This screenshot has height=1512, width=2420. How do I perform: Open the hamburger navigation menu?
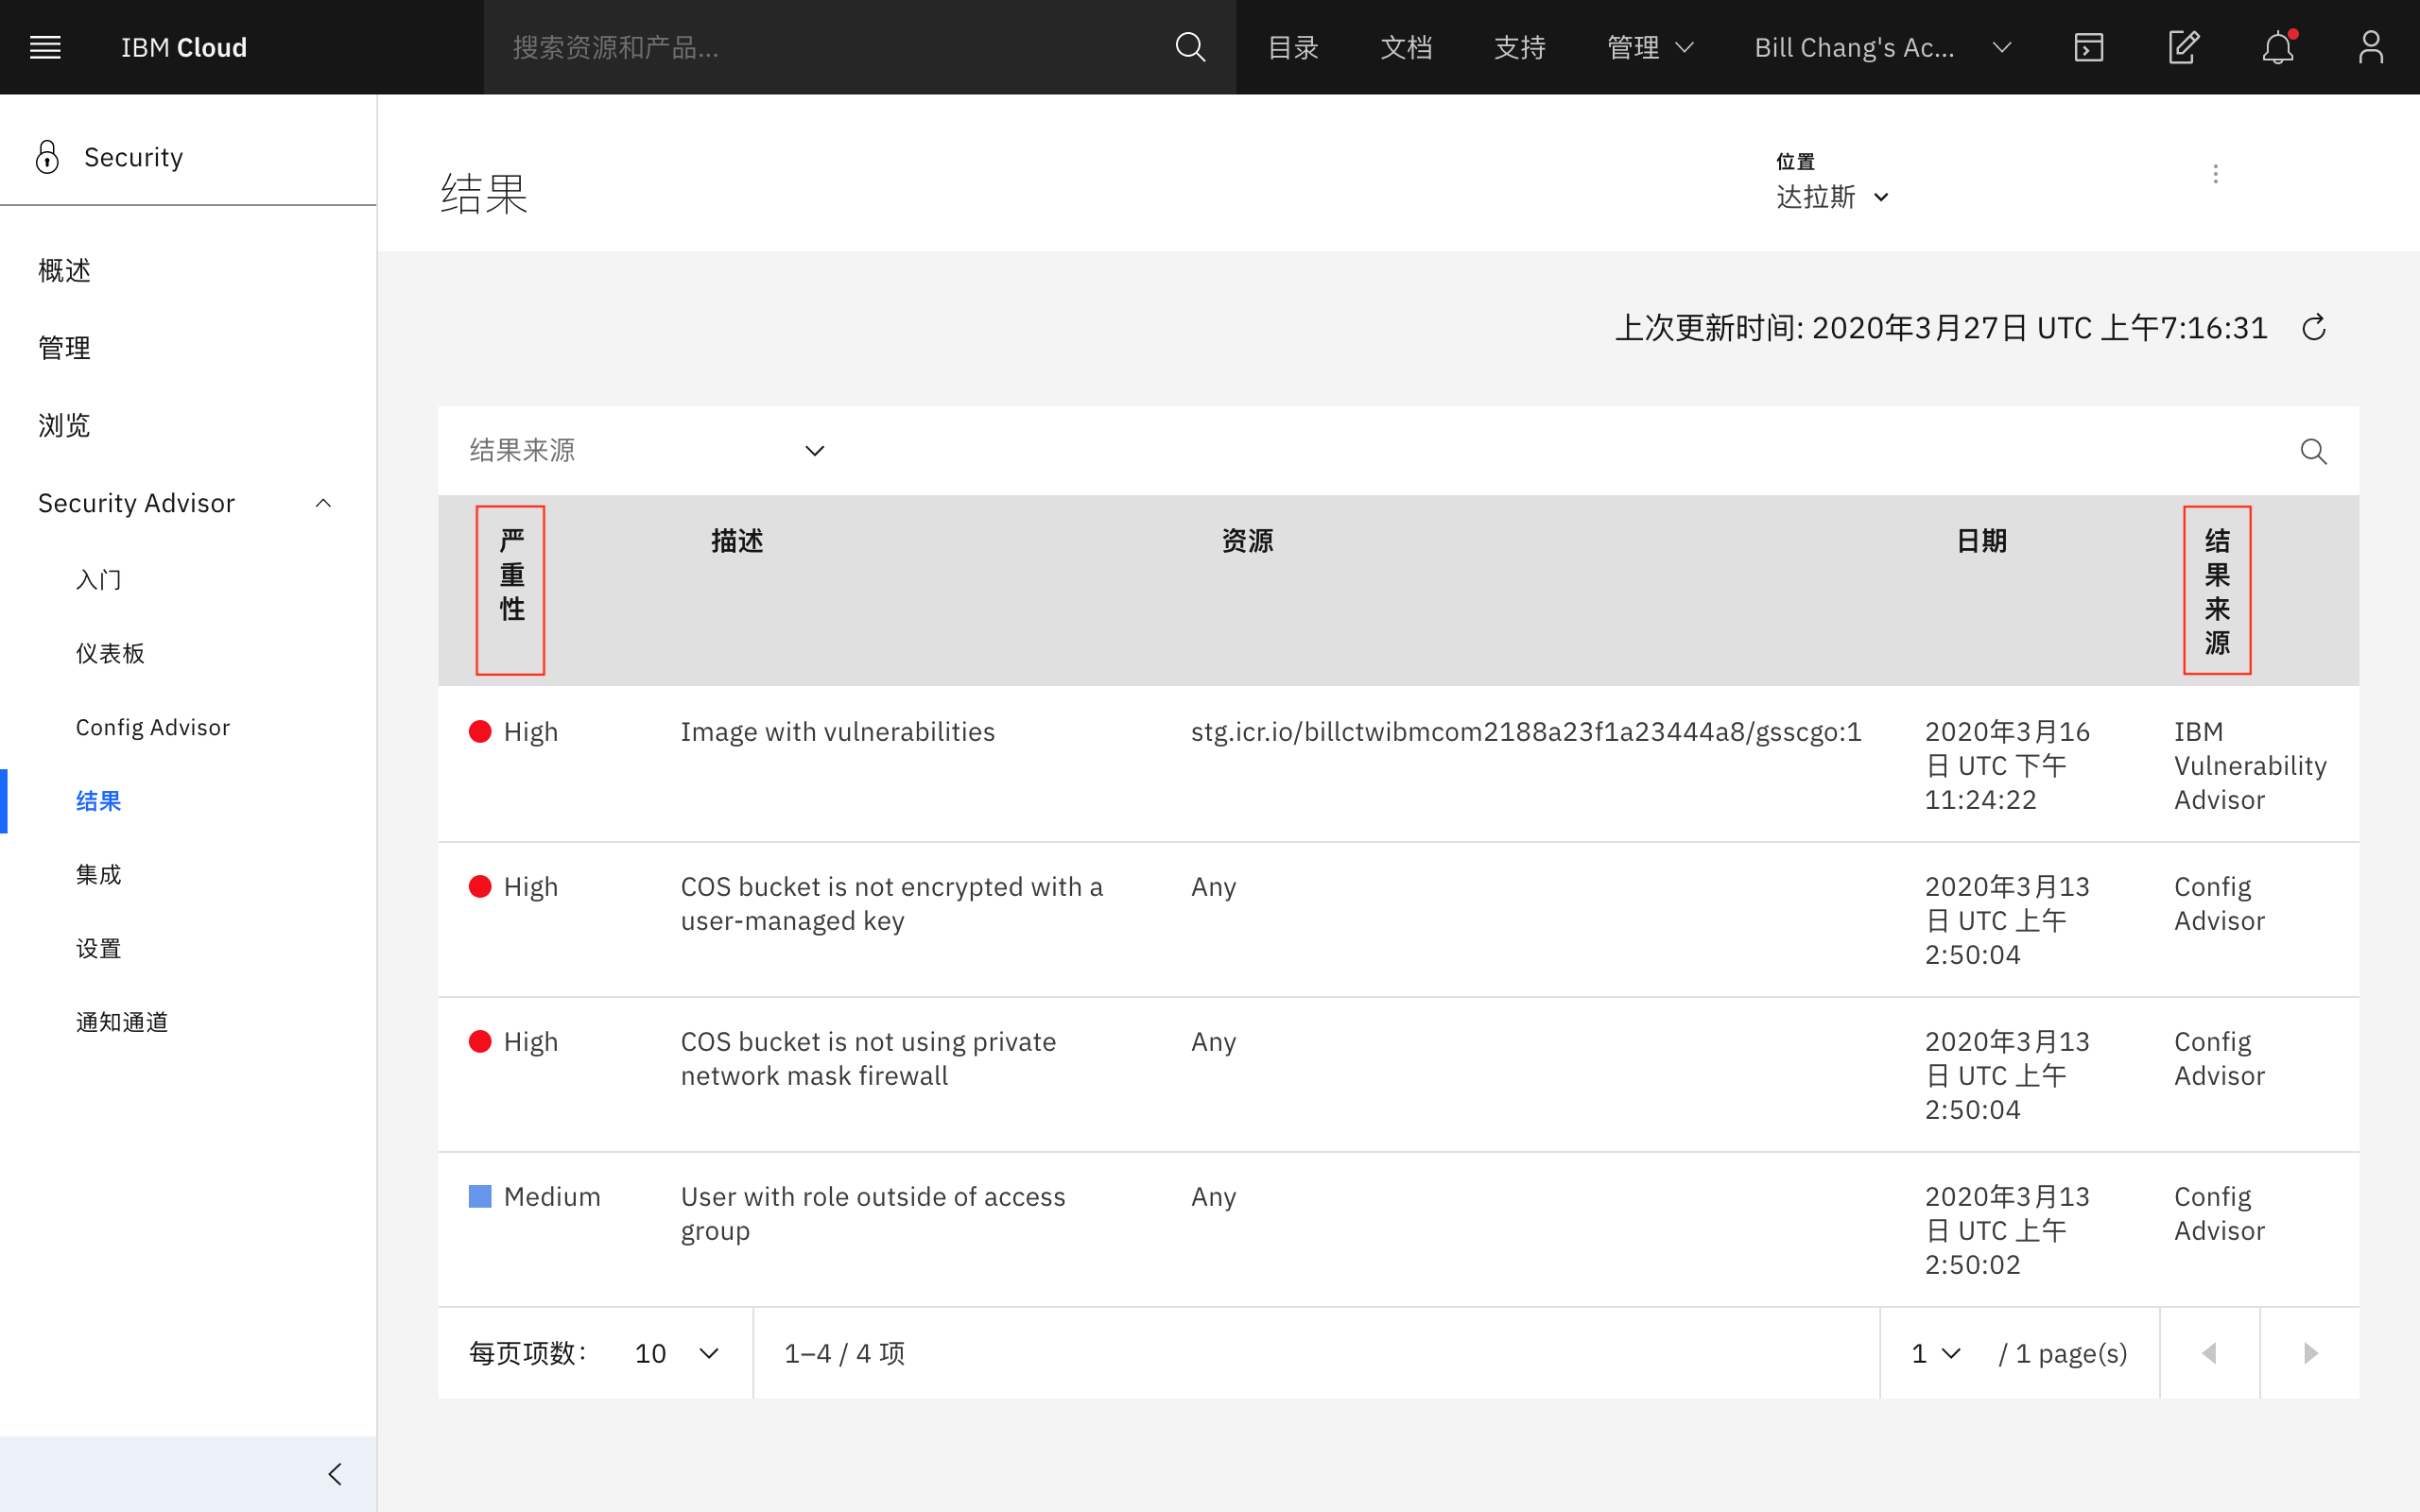(x=45, y=47)
